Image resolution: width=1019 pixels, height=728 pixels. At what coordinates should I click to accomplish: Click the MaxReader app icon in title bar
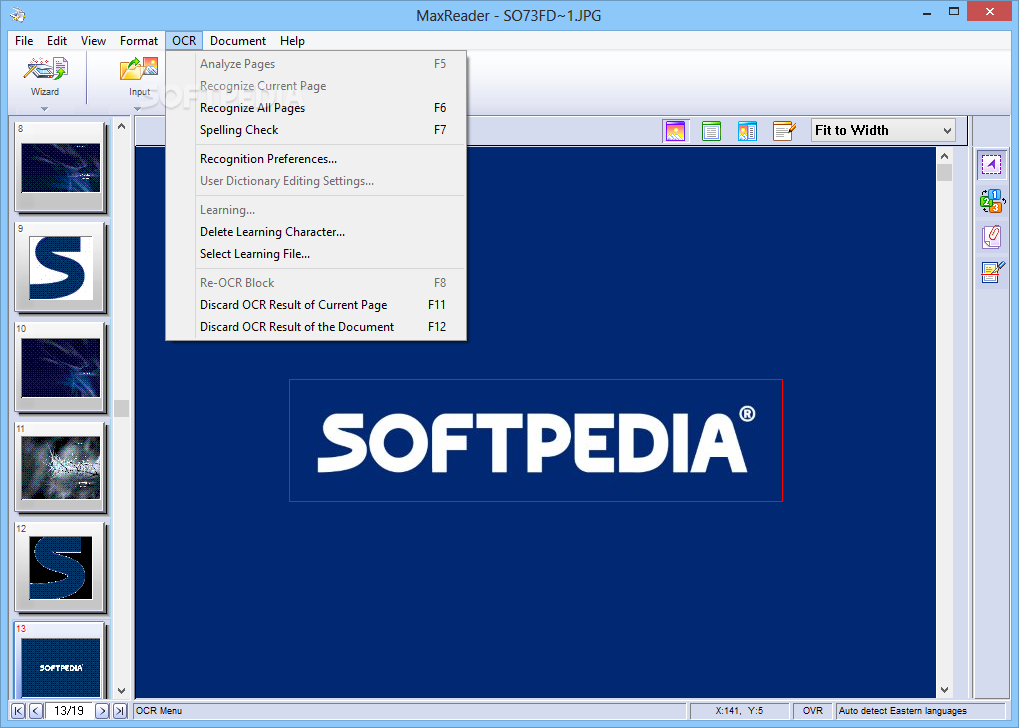pos(18,14)
